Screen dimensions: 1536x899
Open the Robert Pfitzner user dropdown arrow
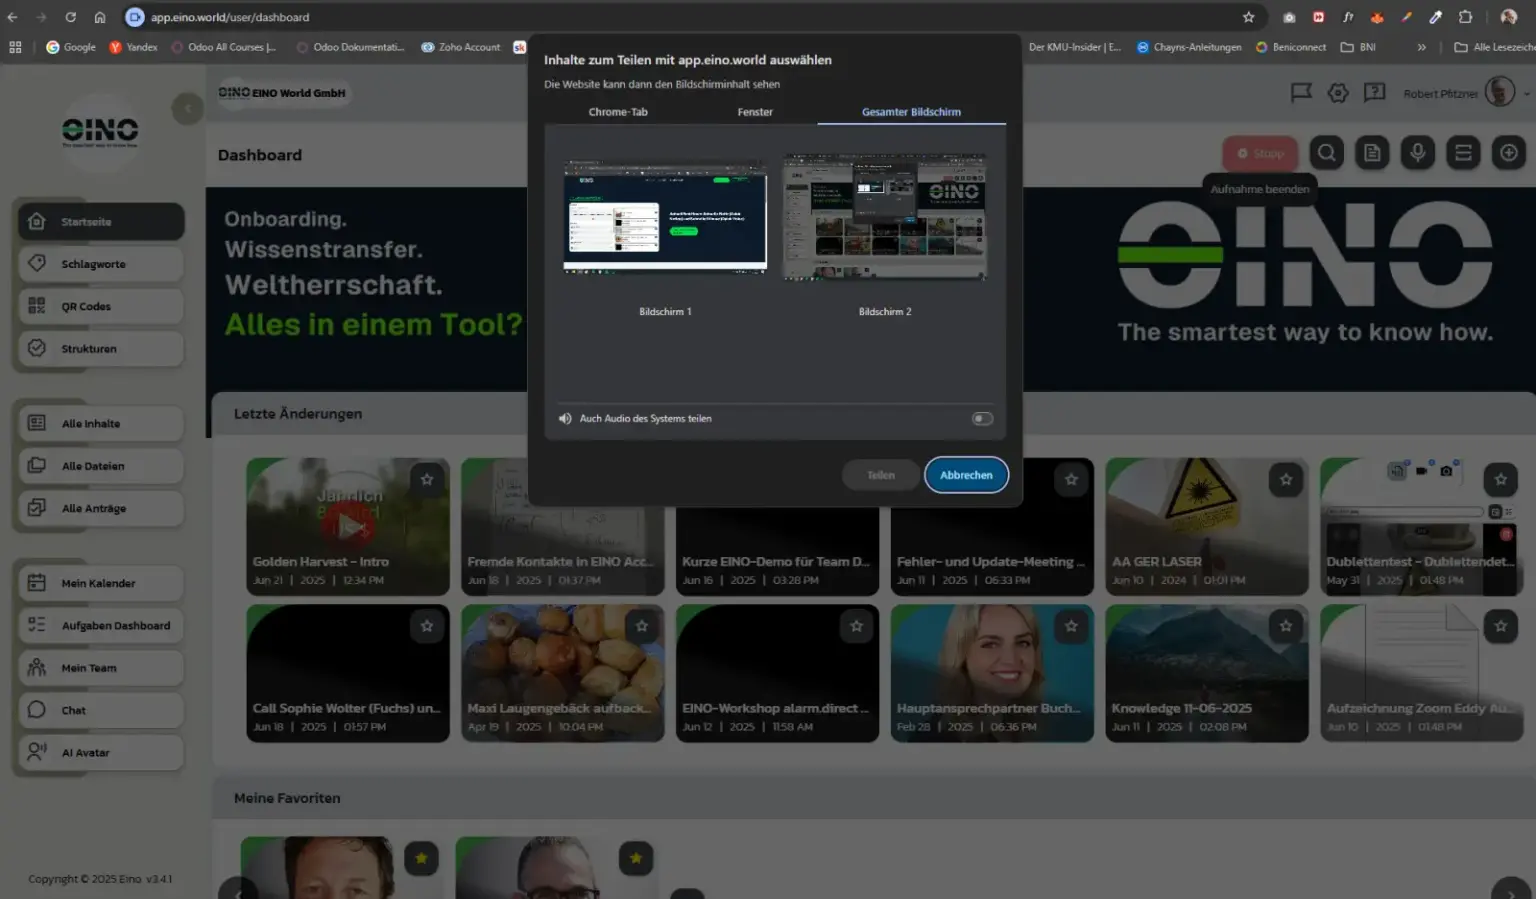point(1526,94)
